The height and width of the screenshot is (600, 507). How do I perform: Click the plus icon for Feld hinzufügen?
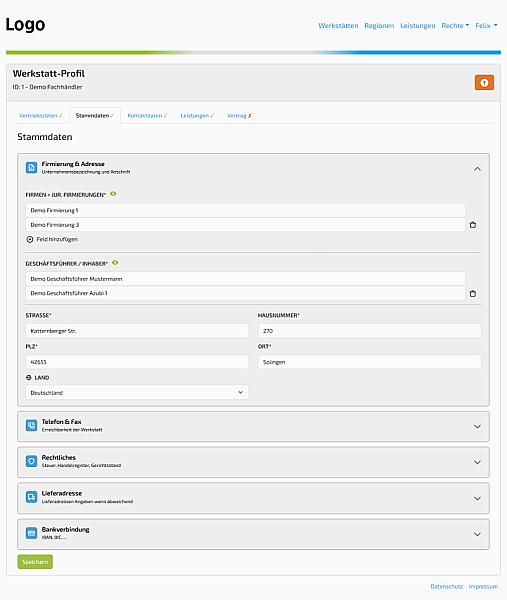pyautogui.click(x=30, y=239)
